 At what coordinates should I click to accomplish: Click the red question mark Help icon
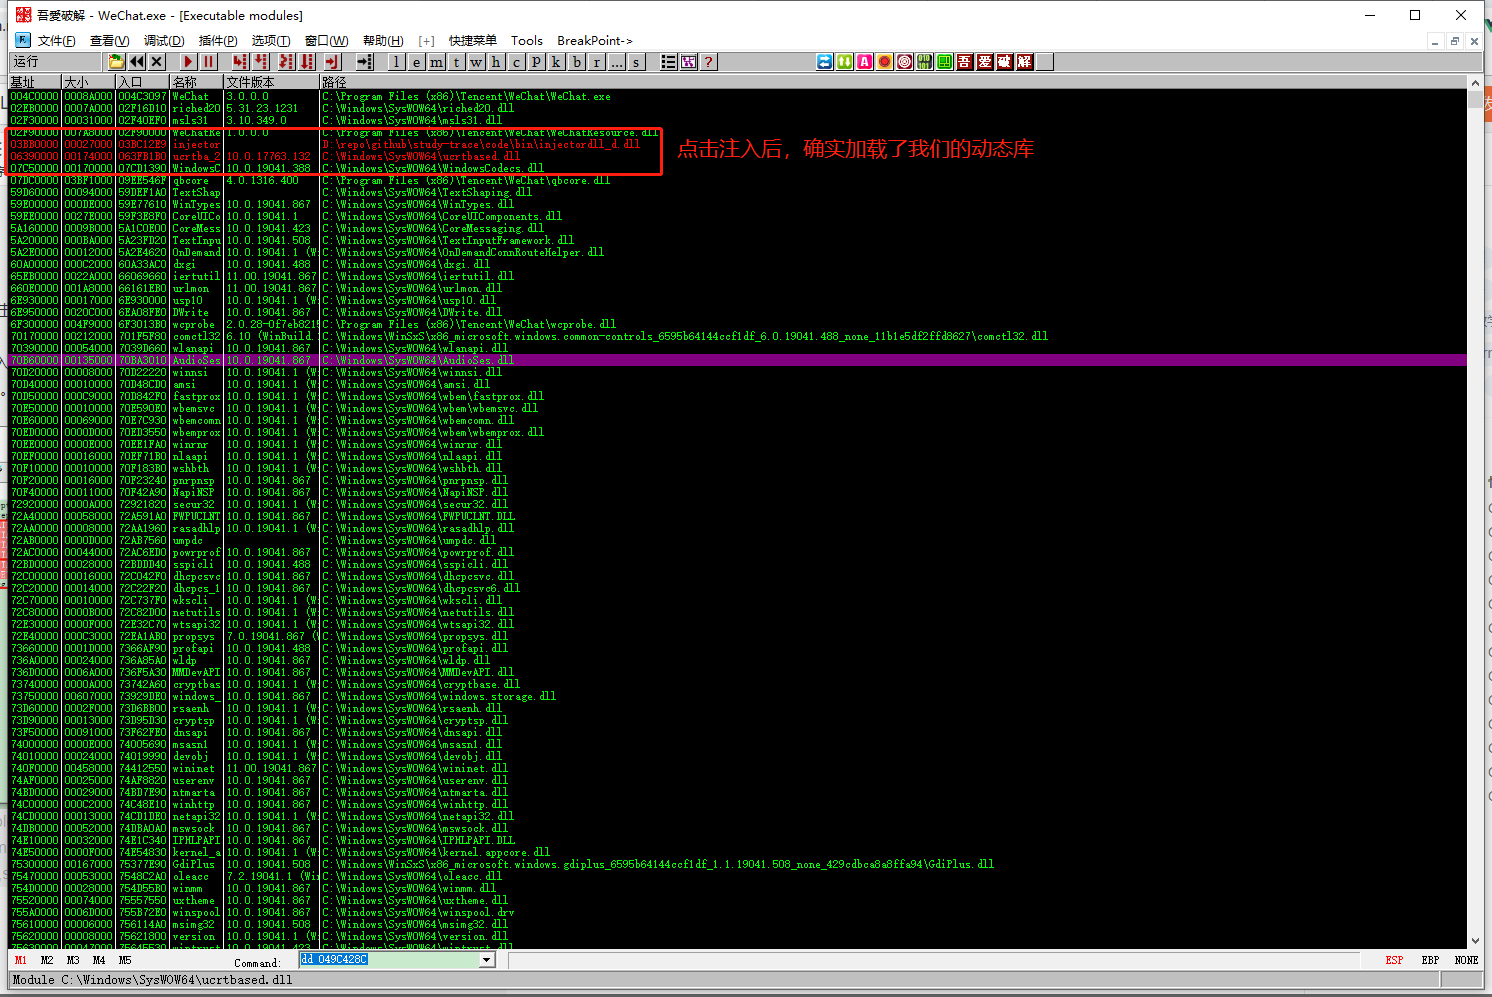coord(709,62)
